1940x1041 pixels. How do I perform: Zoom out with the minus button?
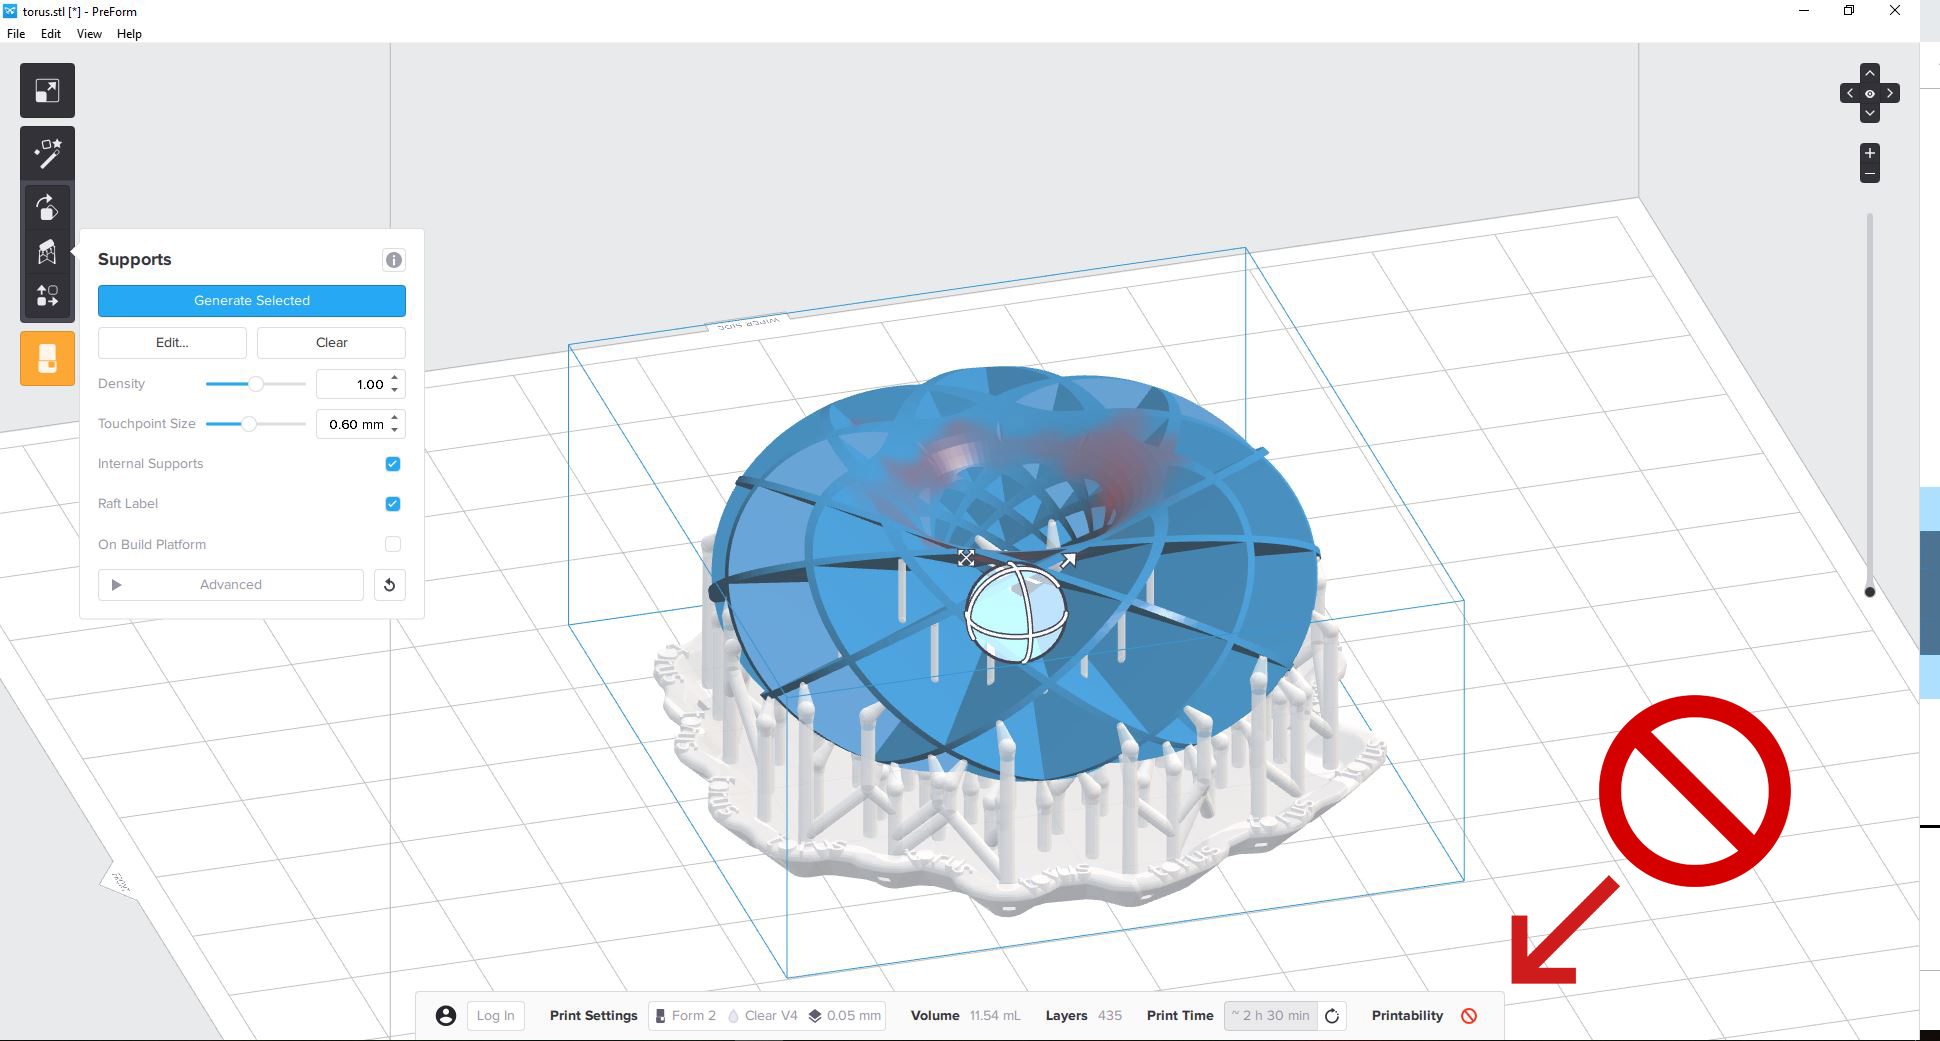(x=1869, y=173)
